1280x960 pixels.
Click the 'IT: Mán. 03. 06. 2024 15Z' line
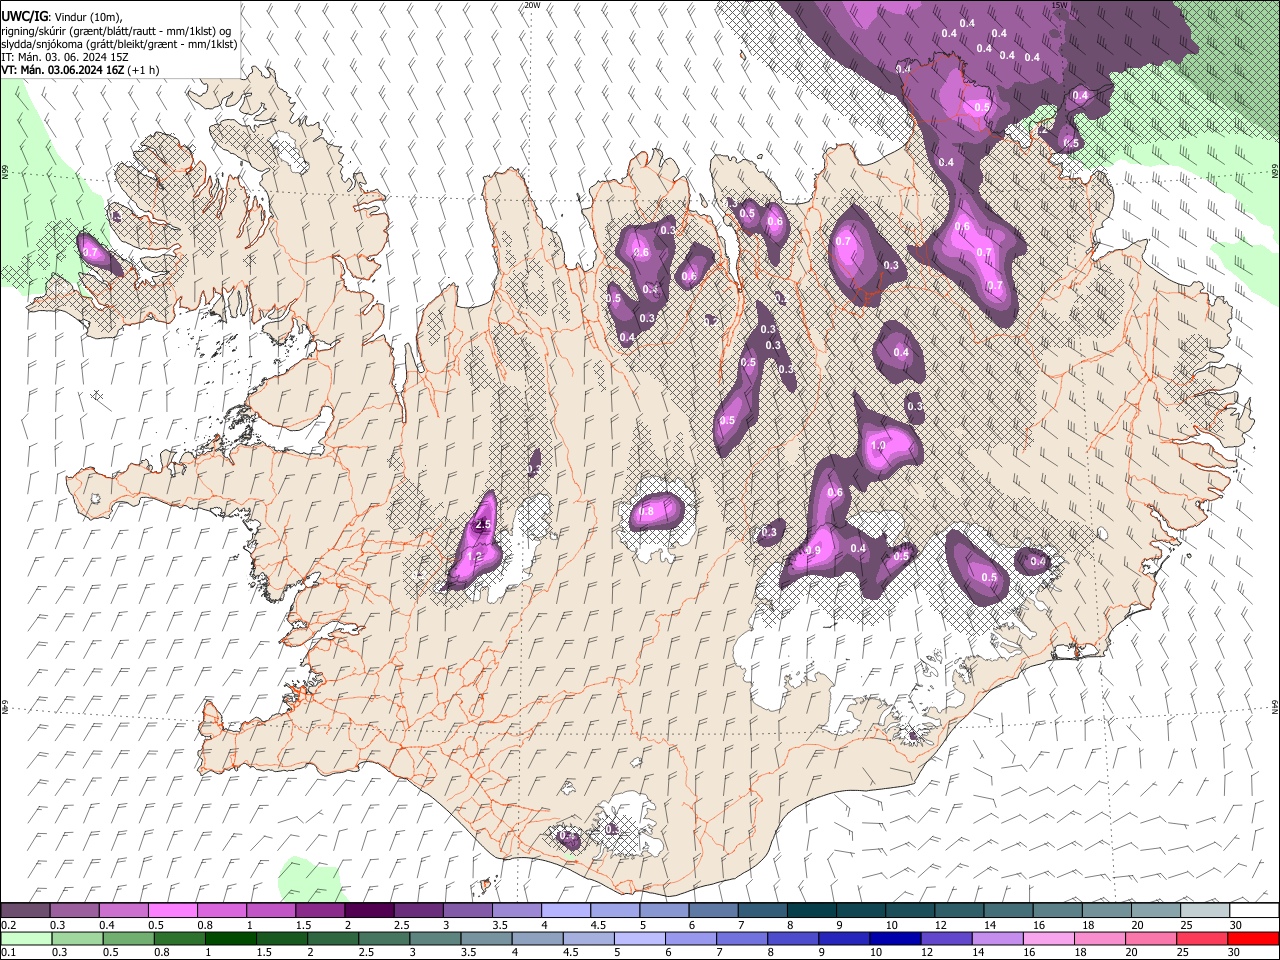tap(65, 57)
